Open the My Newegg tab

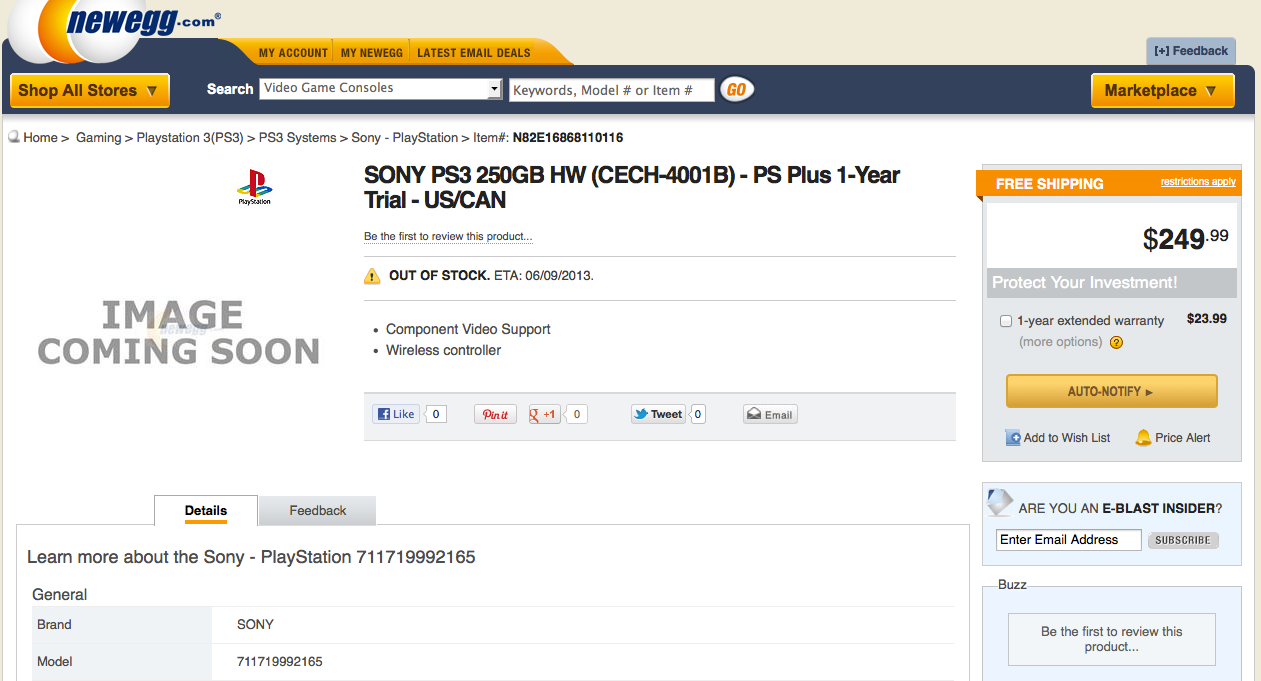(372, 53)
